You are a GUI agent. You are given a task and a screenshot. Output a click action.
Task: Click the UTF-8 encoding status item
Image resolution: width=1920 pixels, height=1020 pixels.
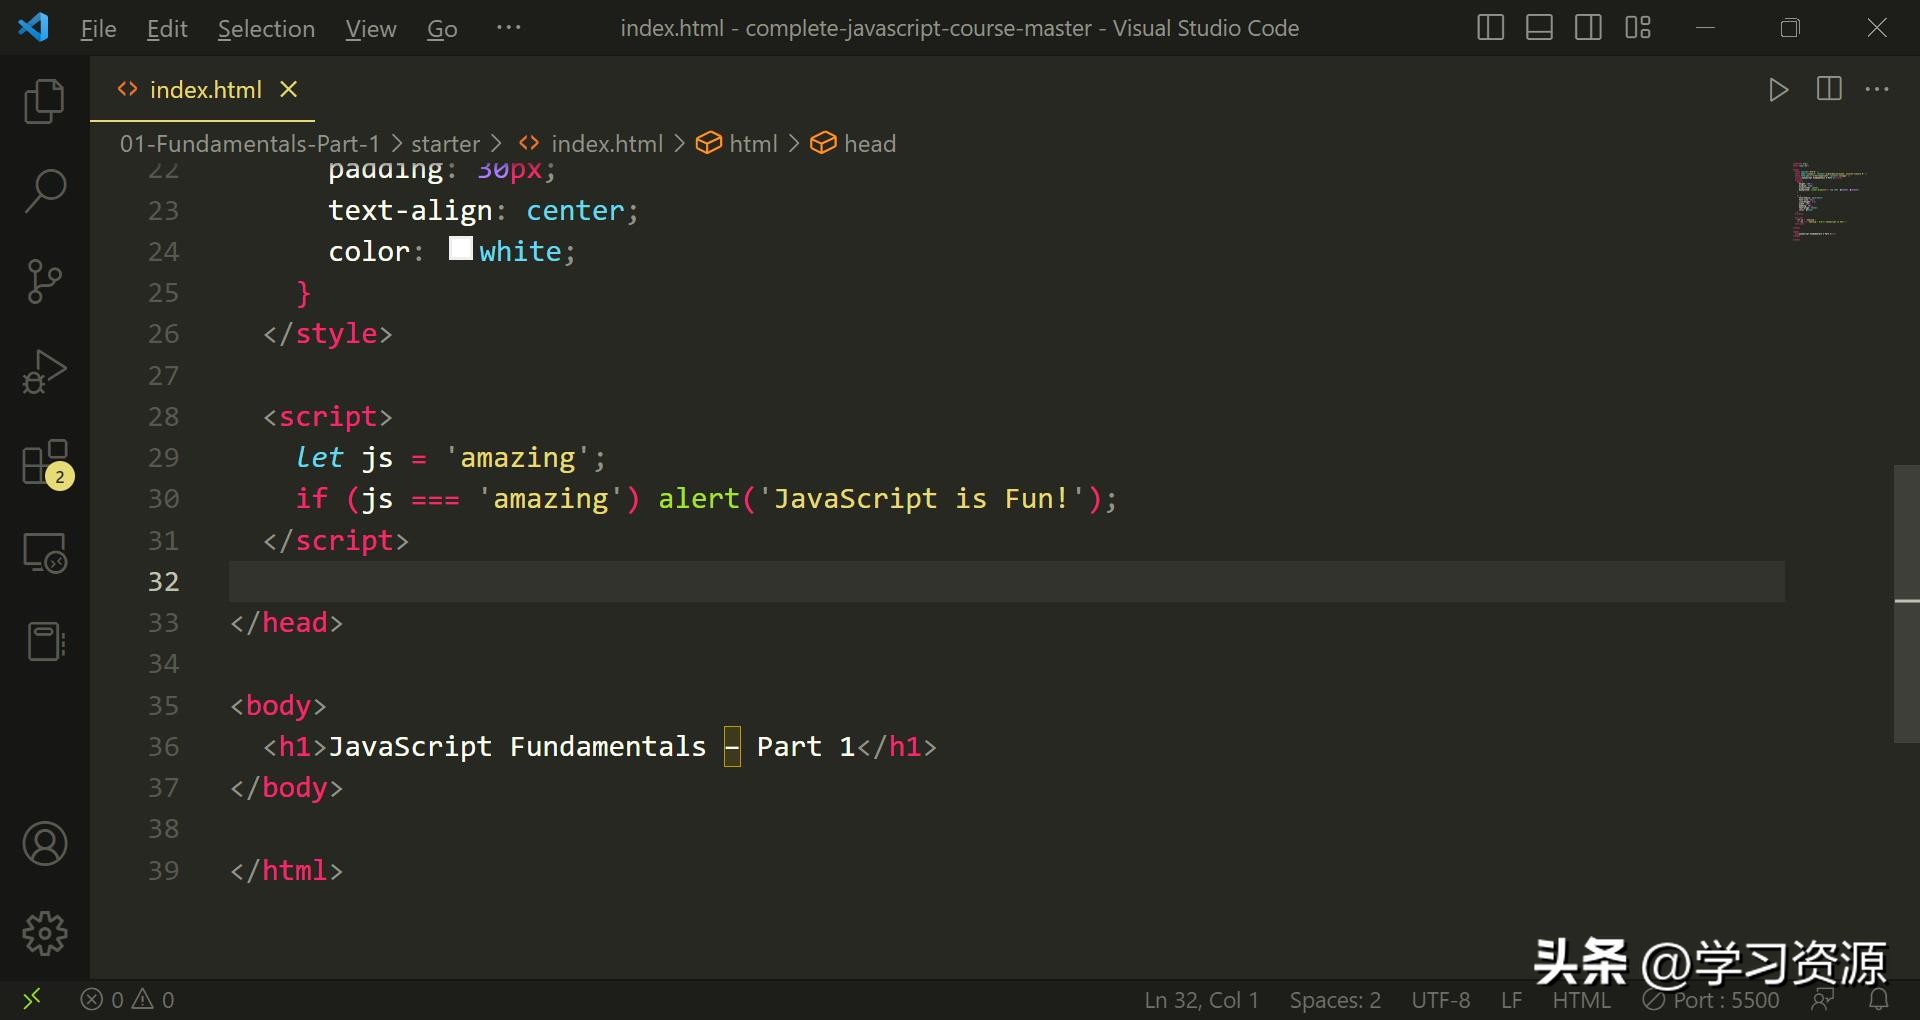click(1440, 1000)
